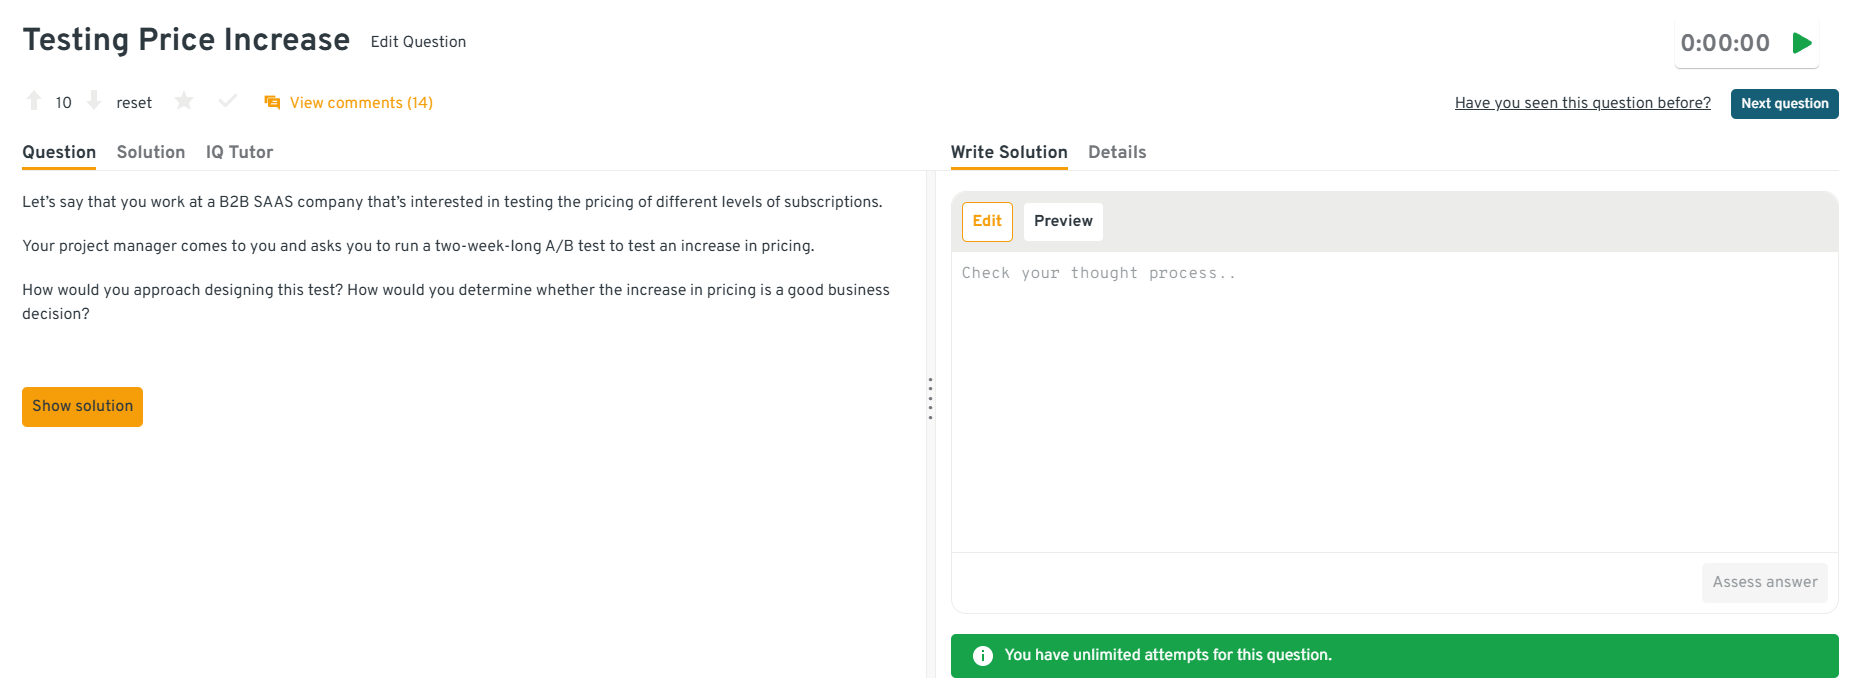Click the Edit Question link
Screen dimensions: 1858x697
(418, 42)
